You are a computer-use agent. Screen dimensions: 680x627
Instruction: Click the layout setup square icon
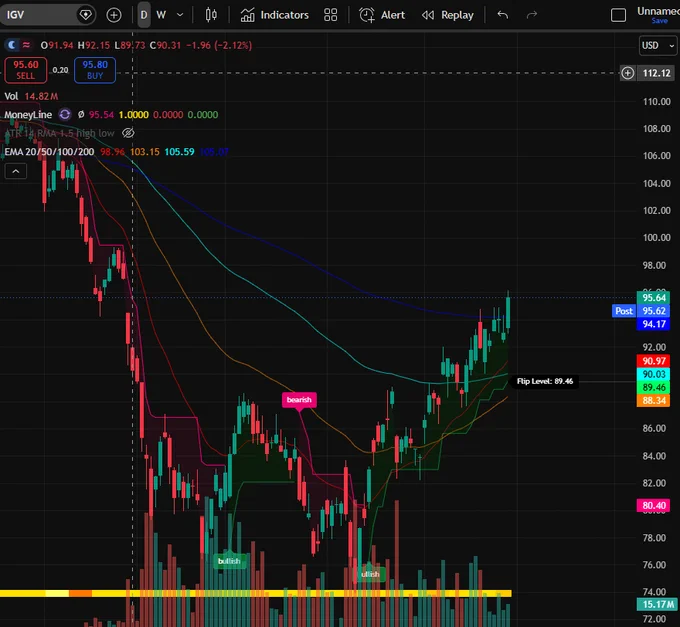pos(618,15)
